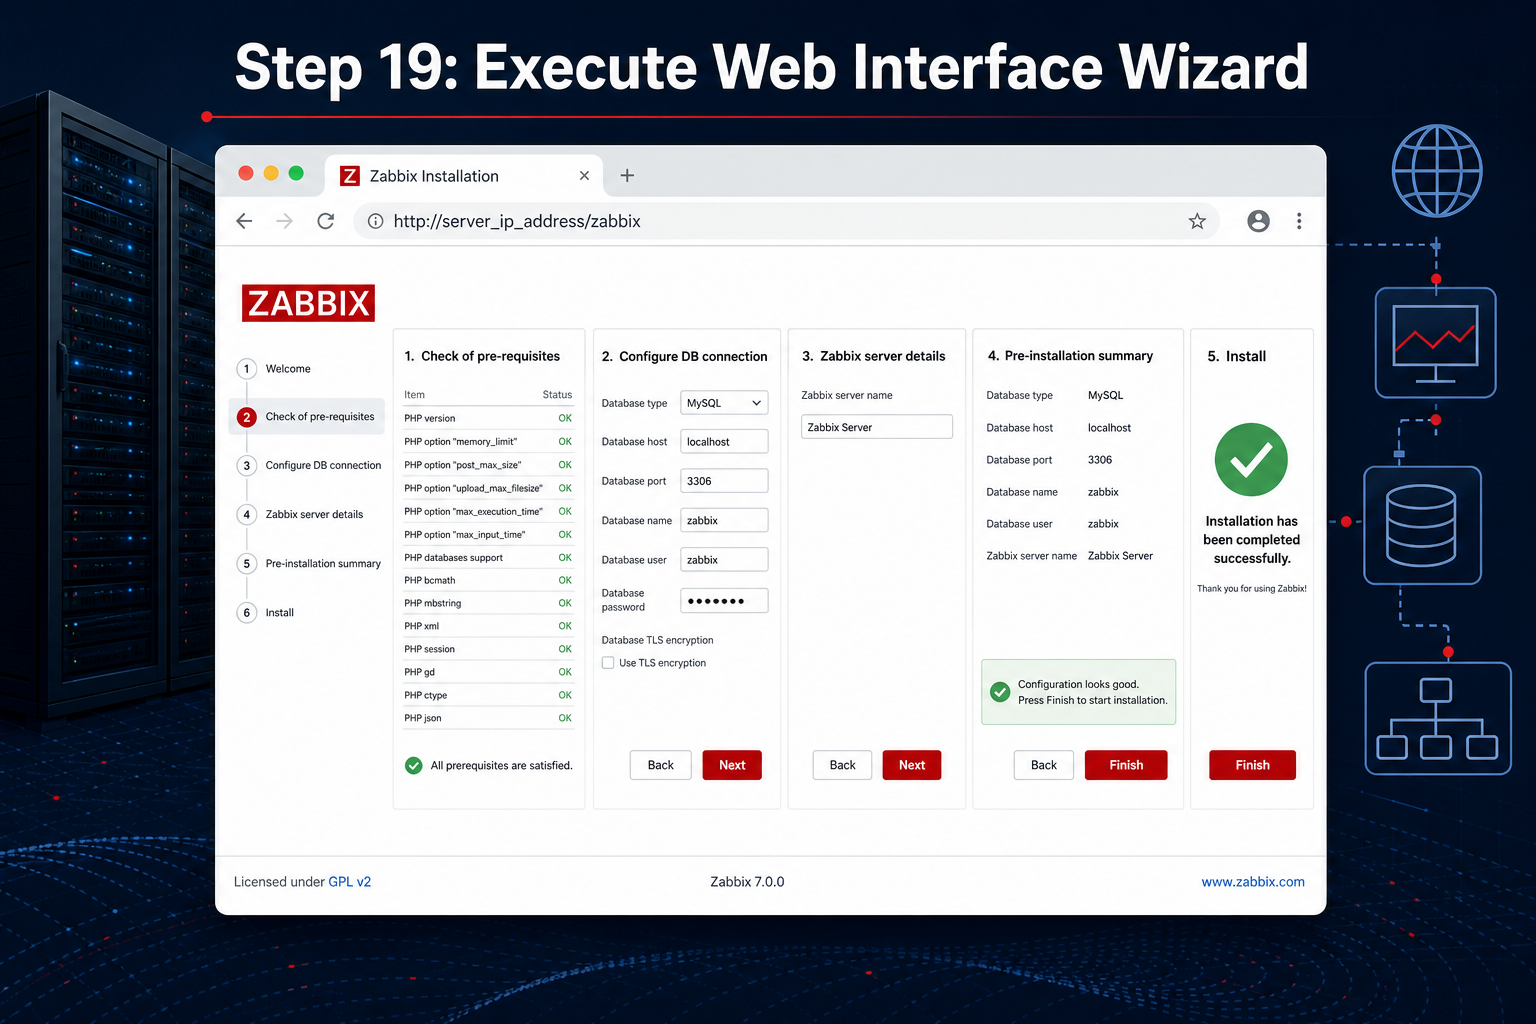Open the www.zabbix.com link
Viewport: 1536px width, 1024px height.
point(1253,882)
